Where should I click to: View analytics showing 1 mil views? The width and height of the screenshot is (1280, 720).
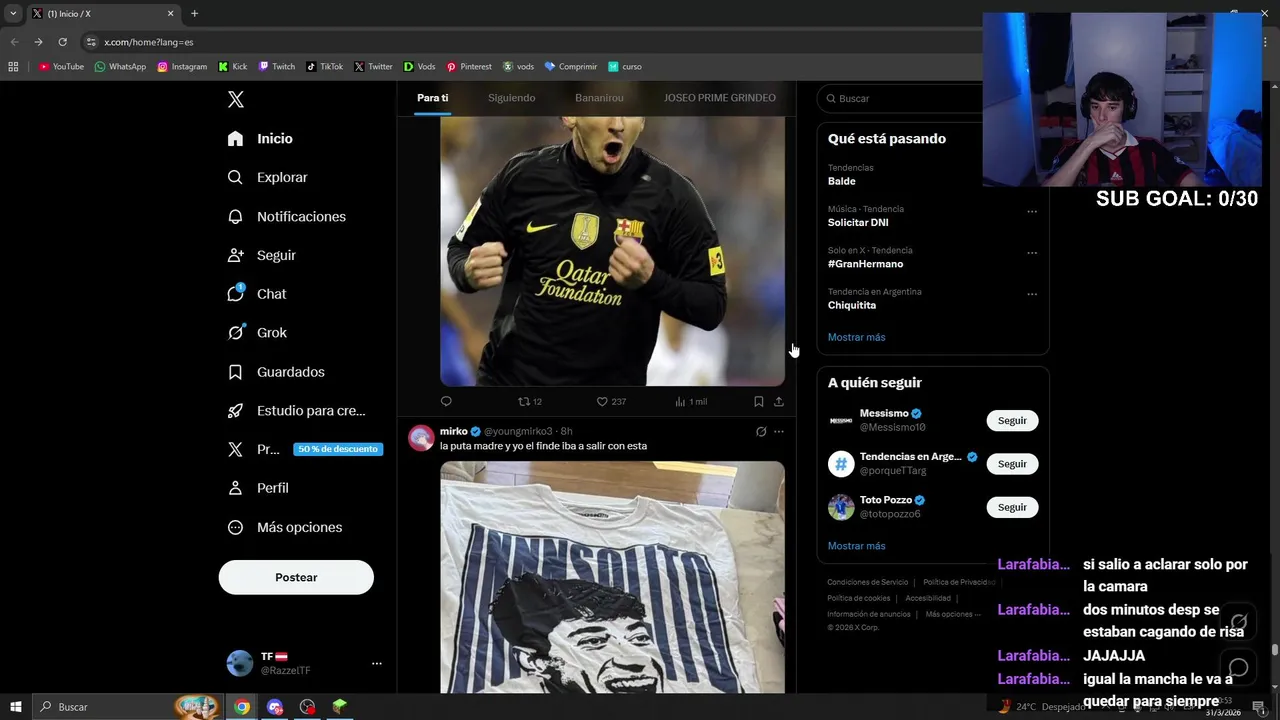click(691, 401)
